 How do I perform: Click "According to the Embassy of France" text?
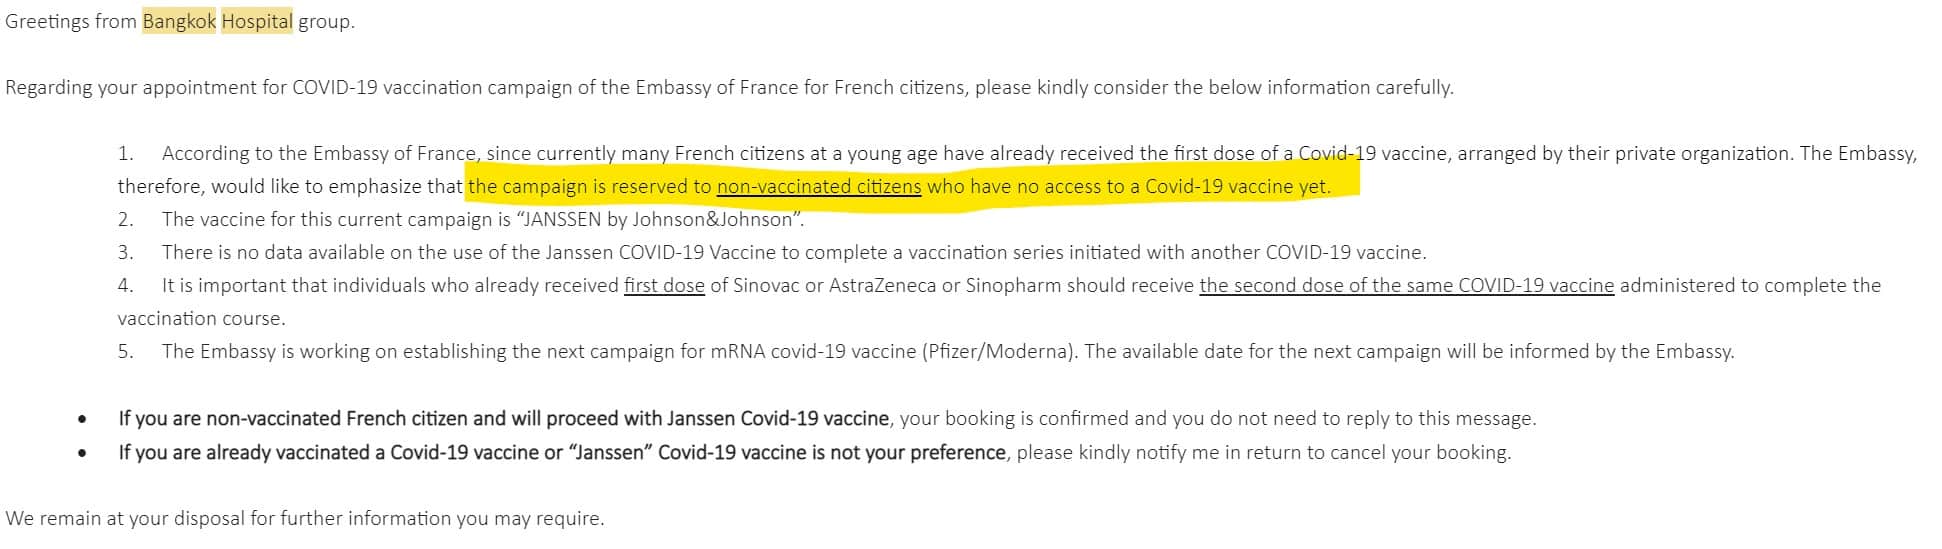click(319, 153)
